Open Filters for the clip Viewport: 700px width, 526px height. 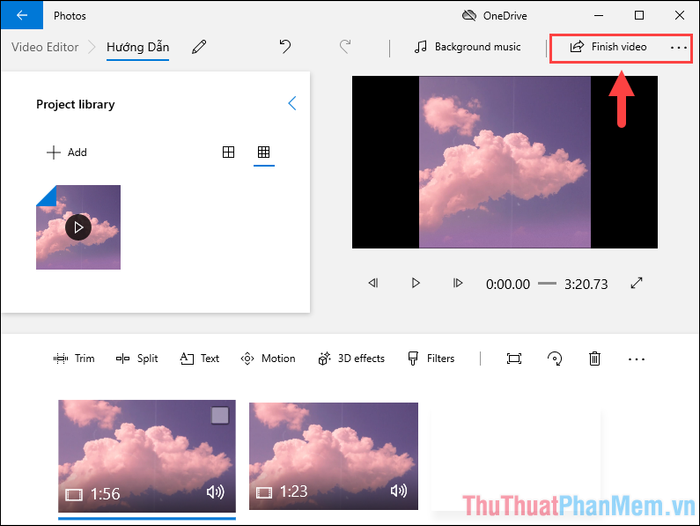coord(431,359)
